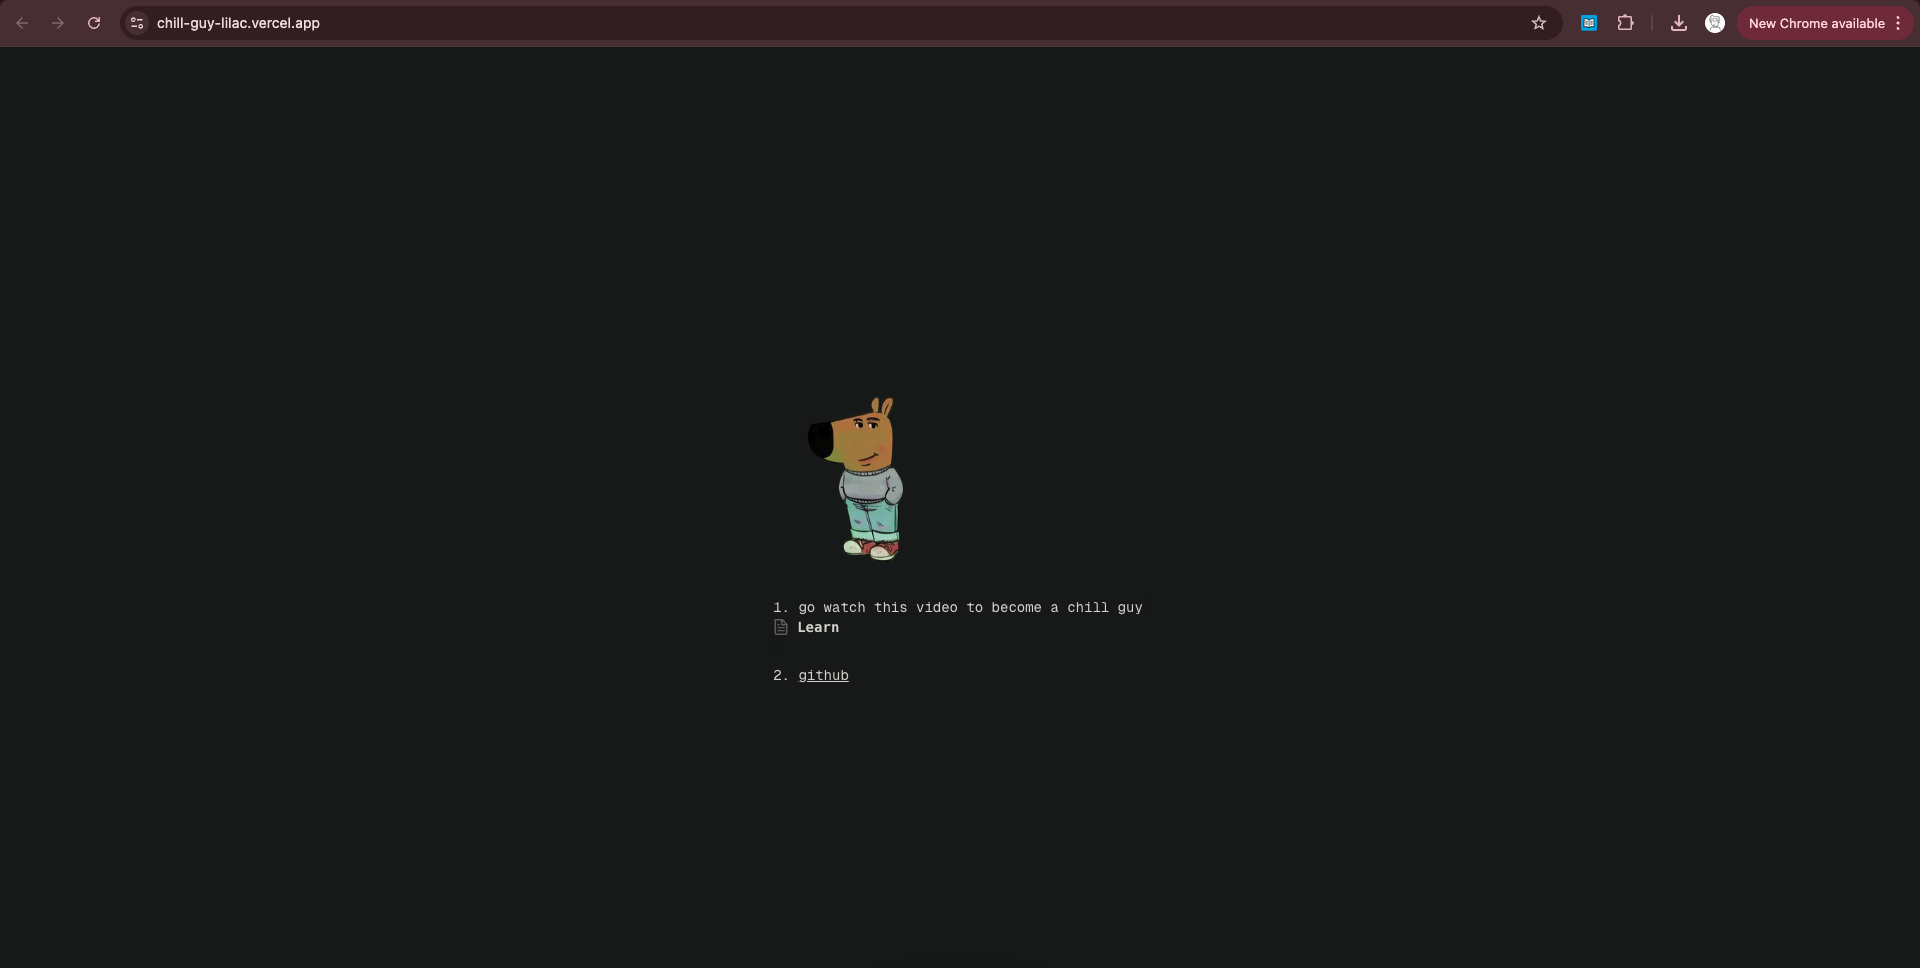
Task: Open the github link
Action: click(x=823, y=675)
